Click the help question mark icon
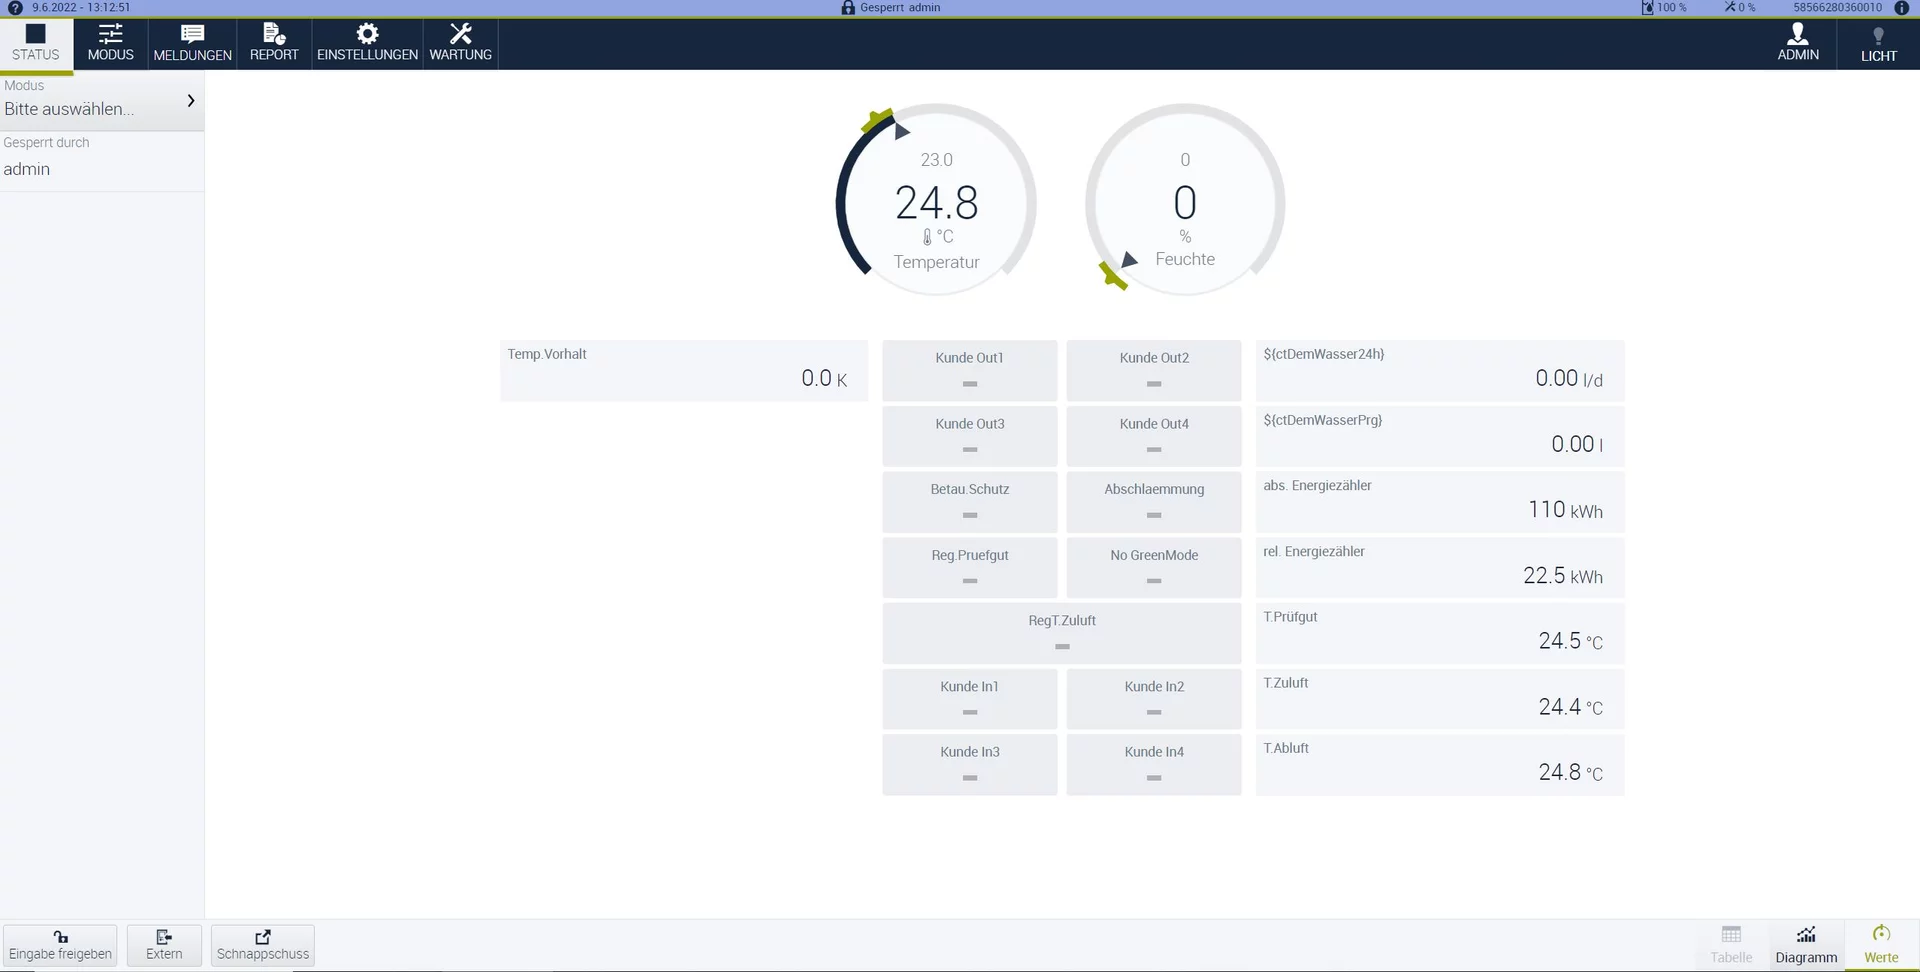 (x=15, y=8)
